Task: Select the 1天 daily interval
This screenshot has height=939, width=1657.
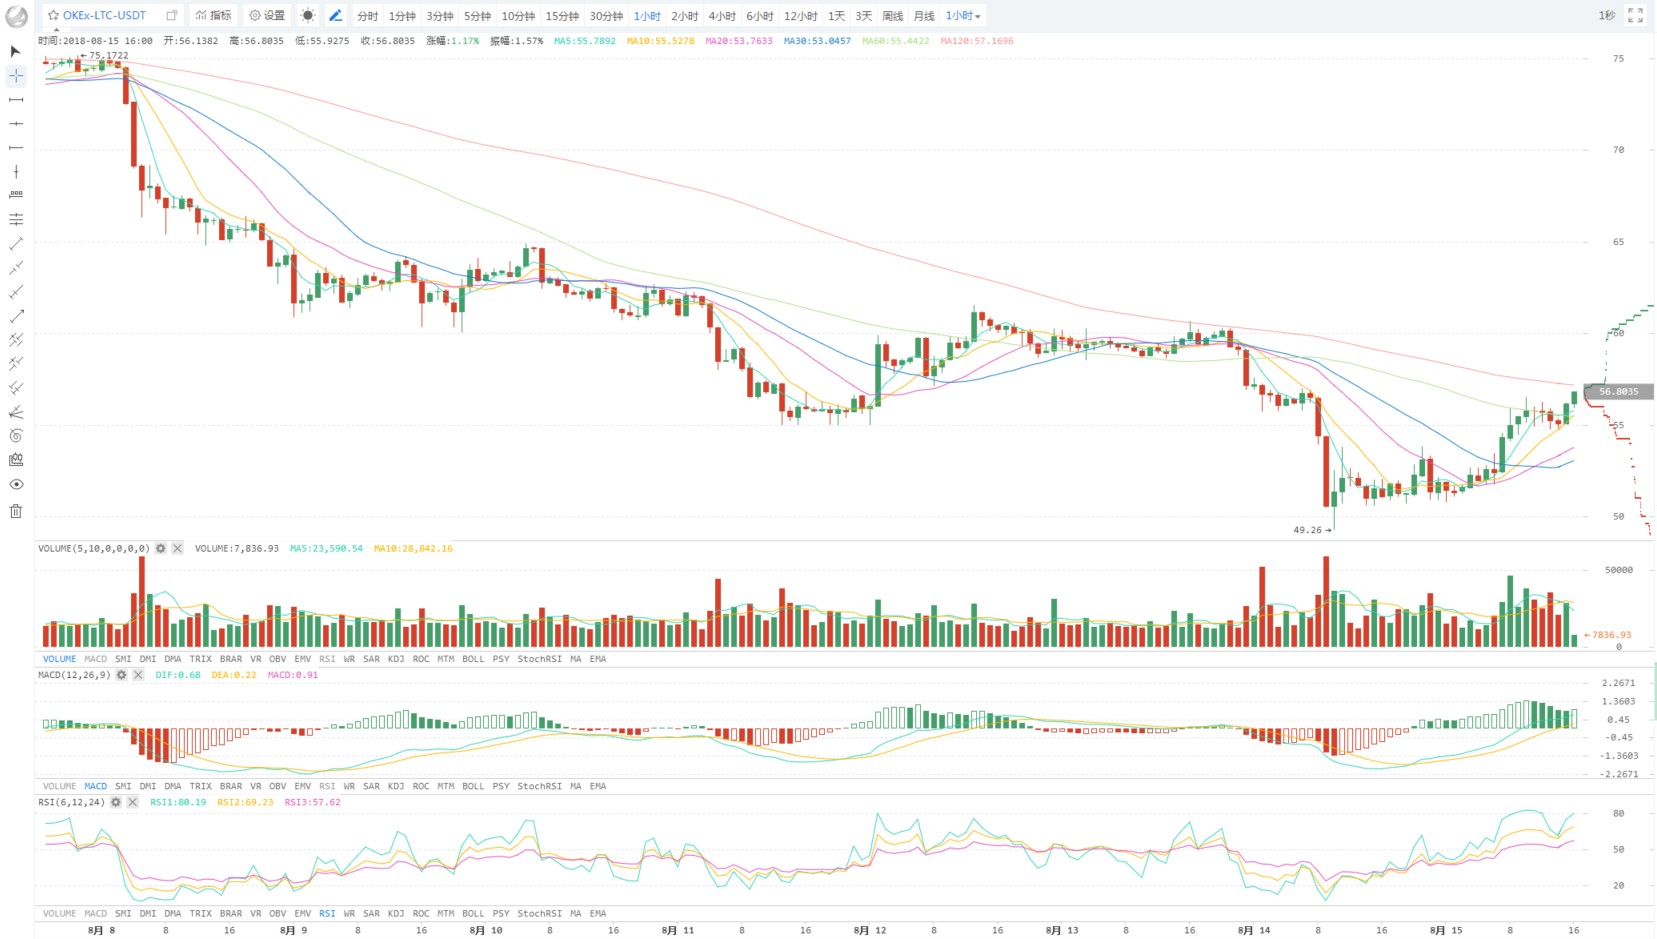Action: point(837,16)
